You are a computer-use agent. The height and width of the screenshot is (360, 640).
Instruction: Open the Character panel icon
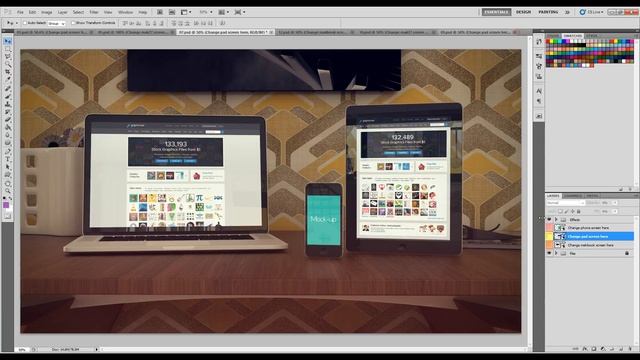pyautogui.click(x=539, y=91)
